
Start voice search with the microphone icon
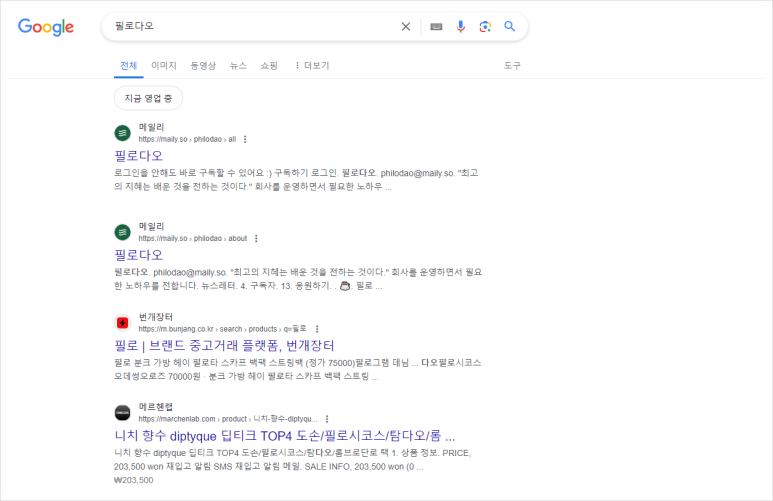pyautogui.click(x=460, y=27)
